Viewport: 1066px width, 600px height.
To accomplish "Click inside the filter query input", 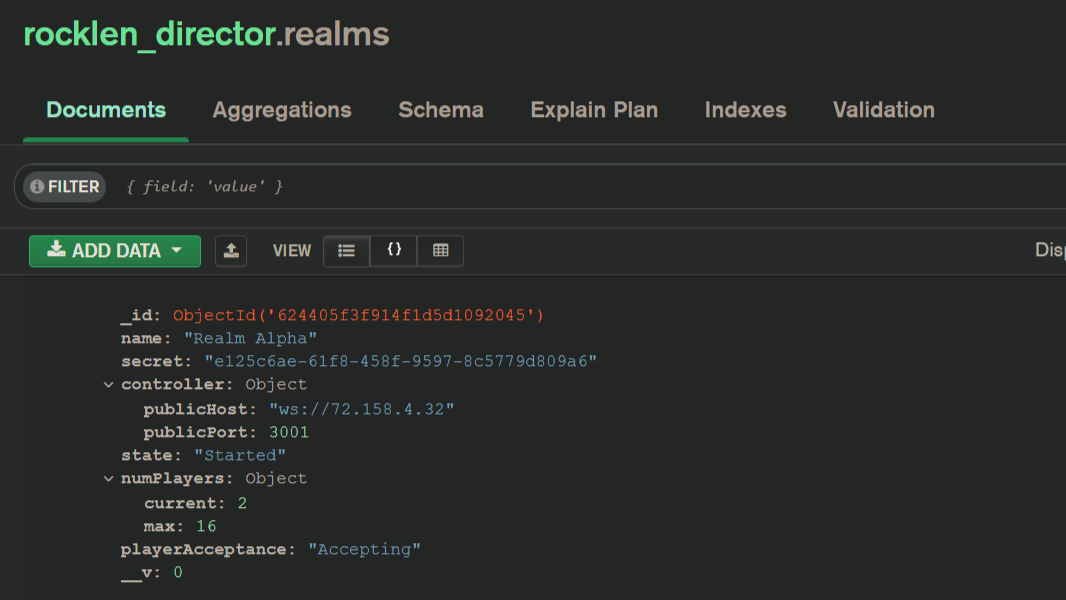I will 300,186.
